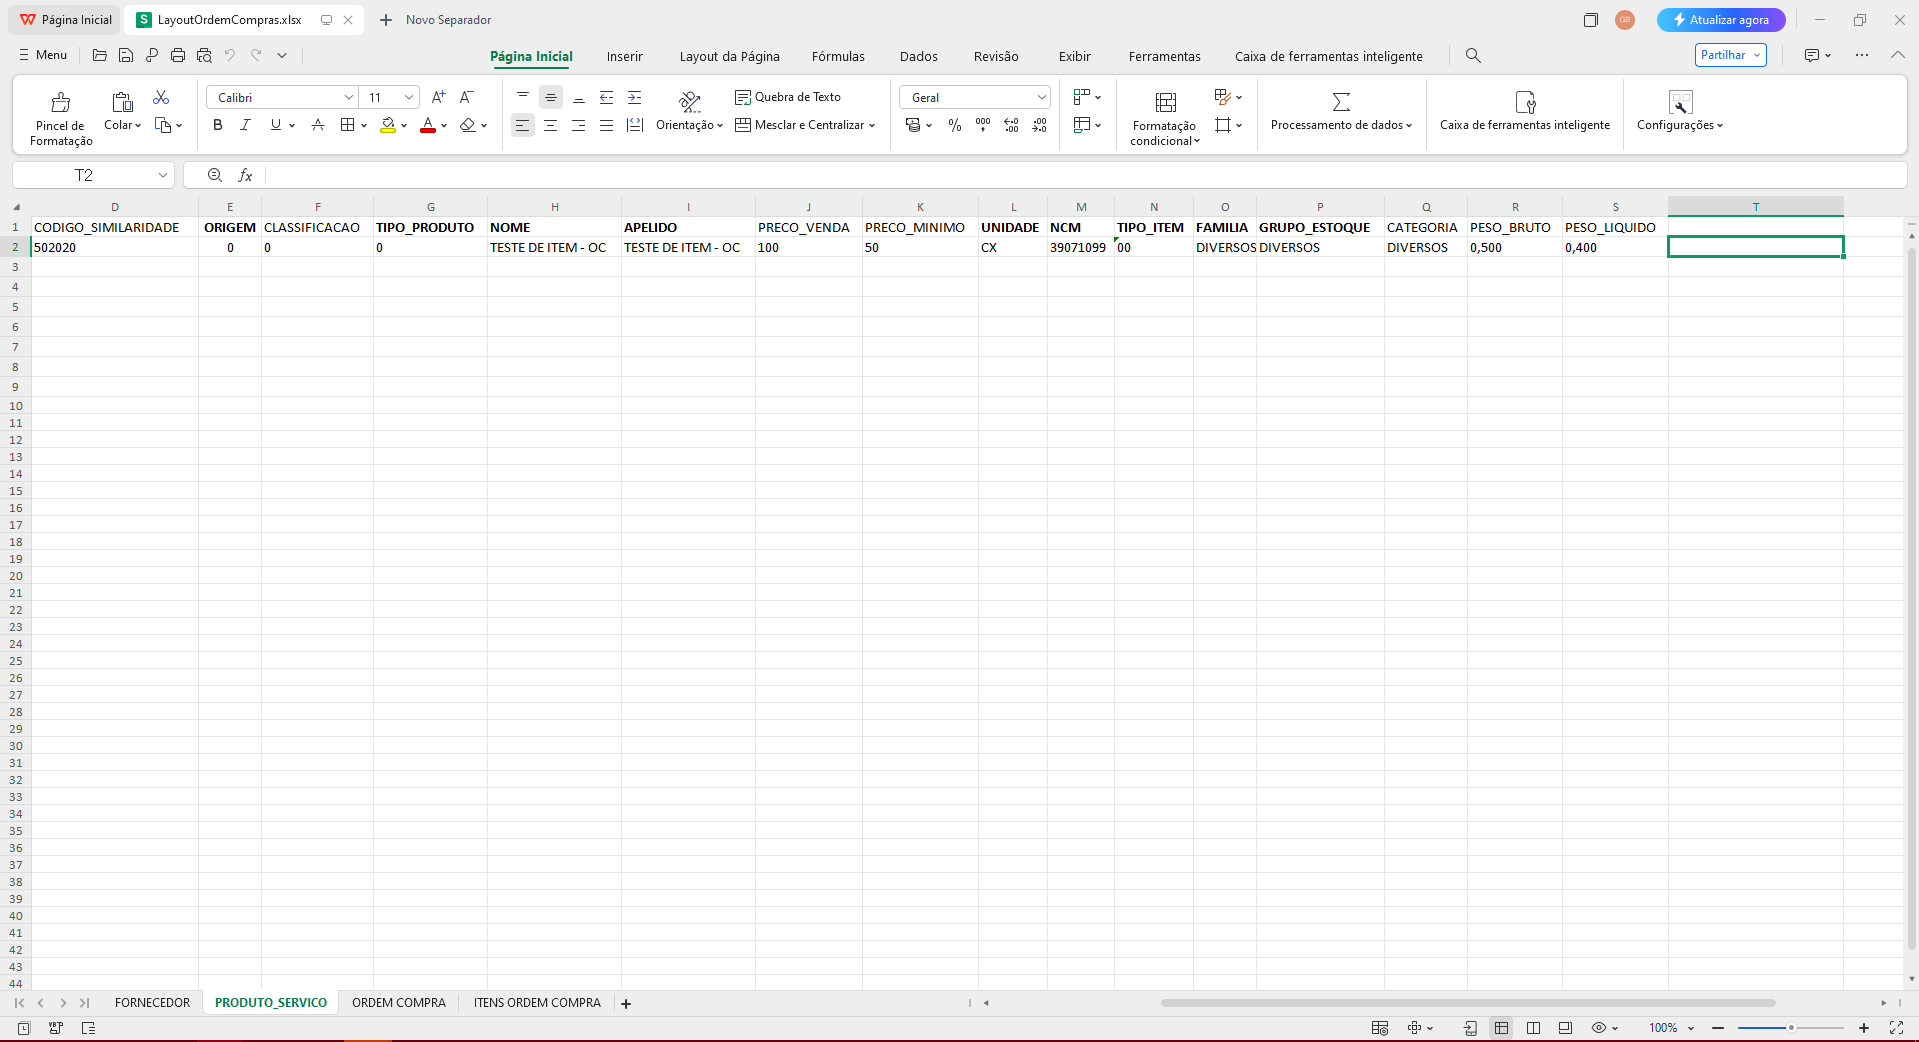The image size is (1919, 1042).
Task: Switch to the FORNECEDOR sheet tab
Action: click(152, 1003)
